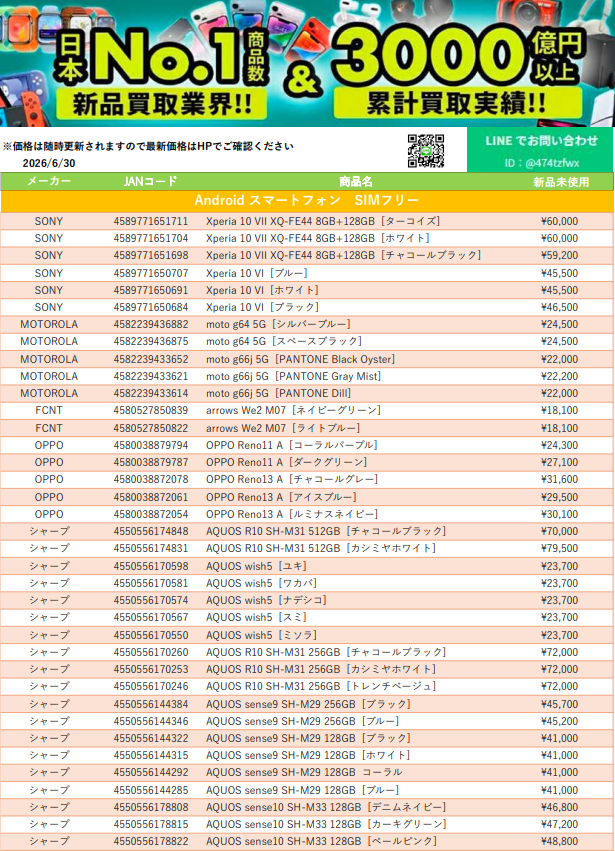Viewport: 615px width, 851px height.
Task: Click price ¥30,100 for Reno13 A ルミナスネイビー
Action: [x=560, y=514]
